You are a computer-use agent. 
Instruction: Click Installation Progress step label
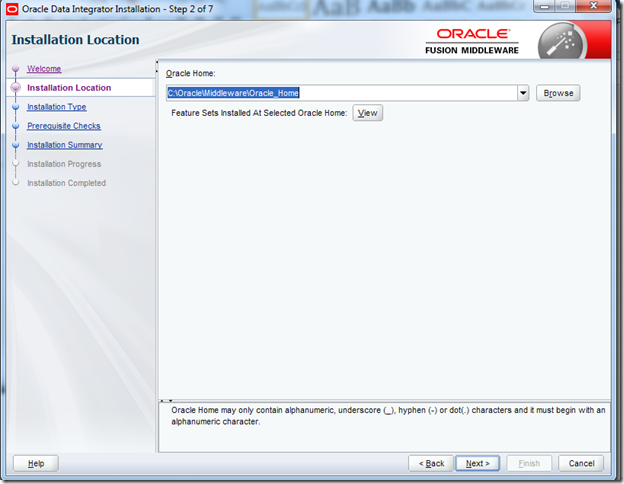[x=64, y=164]
